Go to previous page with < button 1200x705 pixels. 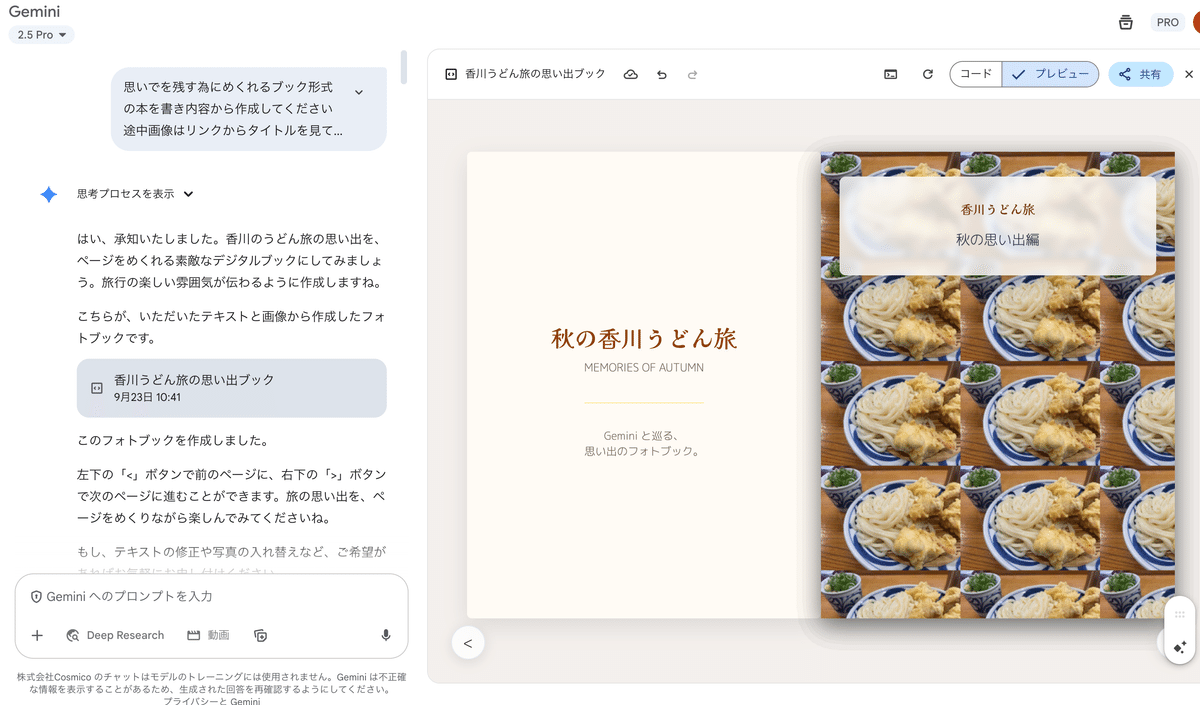pos(468,643)
